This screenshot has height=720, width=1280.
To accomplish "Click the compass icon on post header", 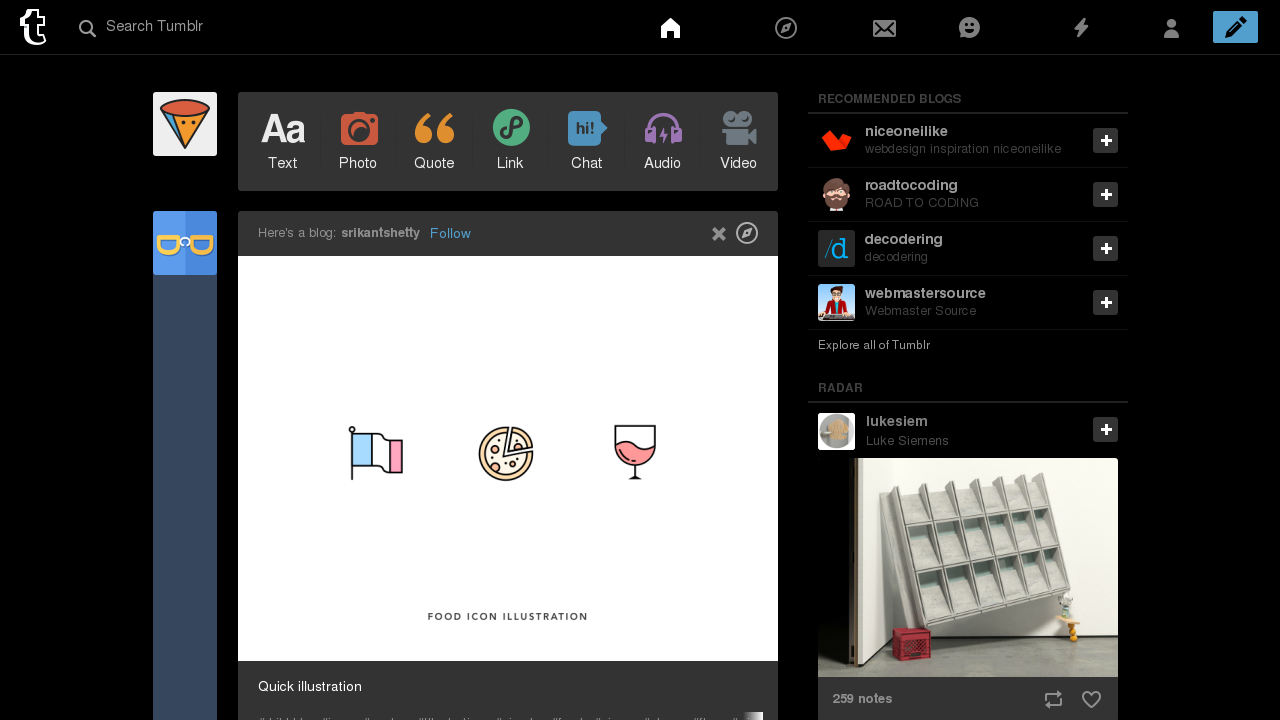I will pos(747,233).
